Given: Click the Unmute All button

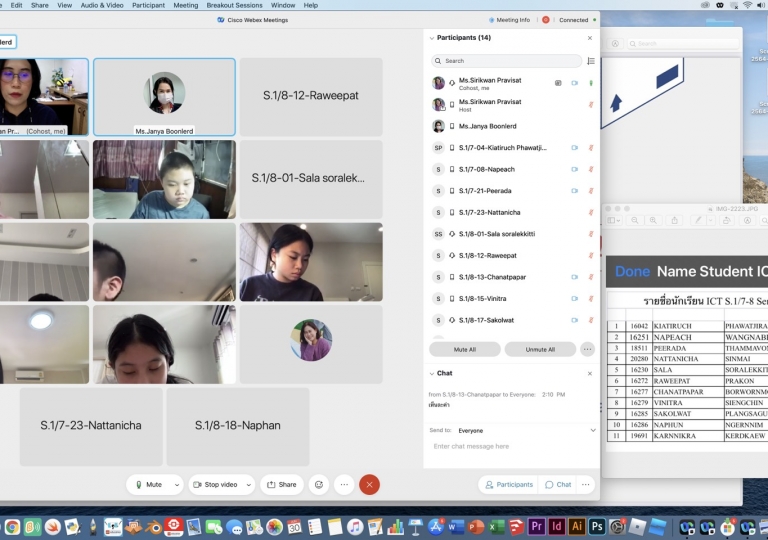Looking at the screenshot, I should [540, 349].
